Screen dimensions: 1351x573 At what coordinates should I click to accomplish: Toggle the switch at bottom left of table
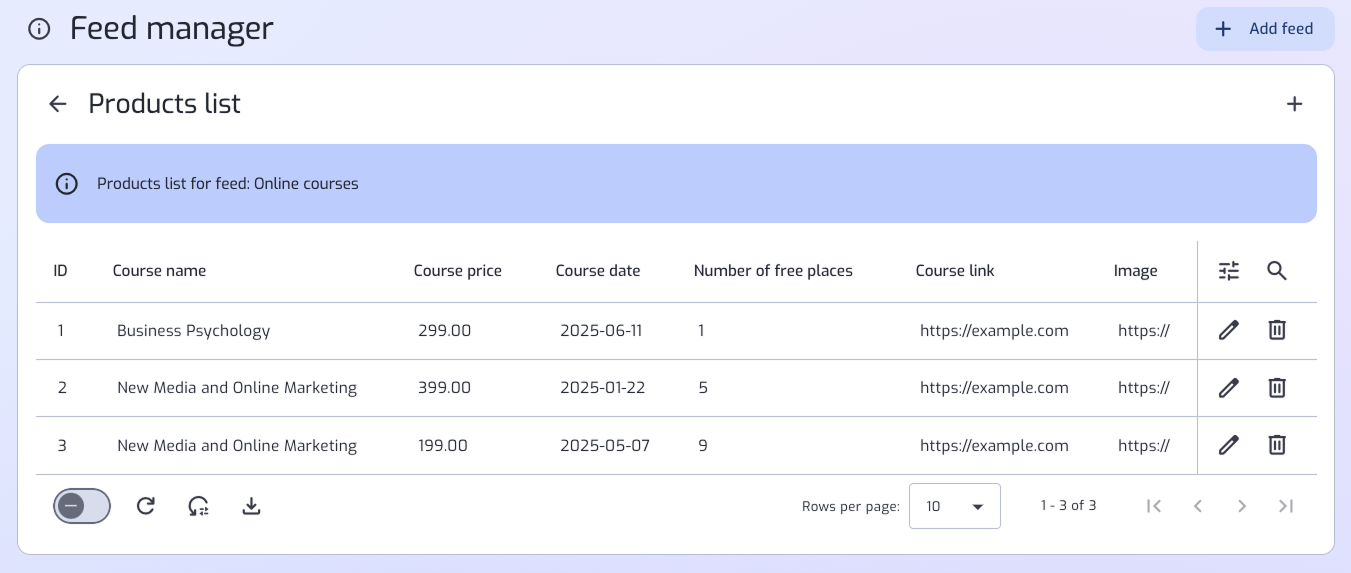[82, 506]
